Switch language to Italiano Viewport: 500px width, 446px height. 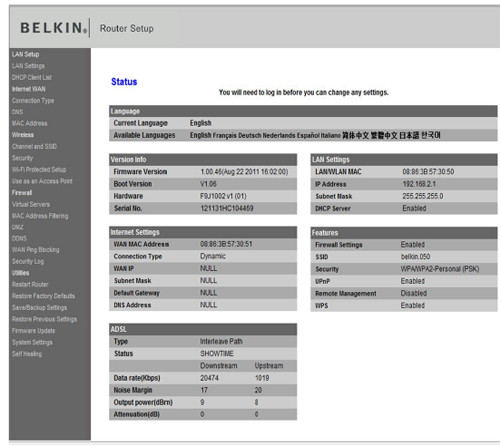tap(331, 135)
